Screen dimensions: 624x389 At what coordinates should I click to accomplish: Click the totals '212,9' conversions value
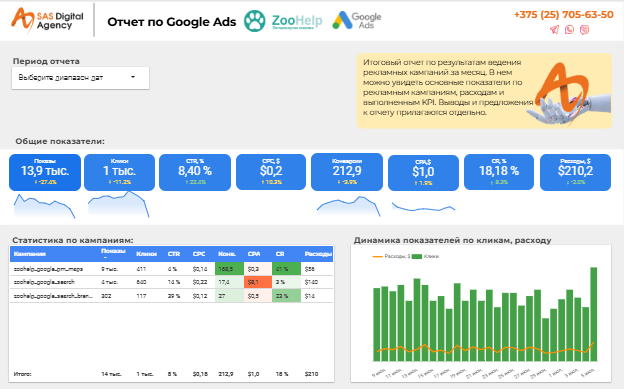(226, 374)
